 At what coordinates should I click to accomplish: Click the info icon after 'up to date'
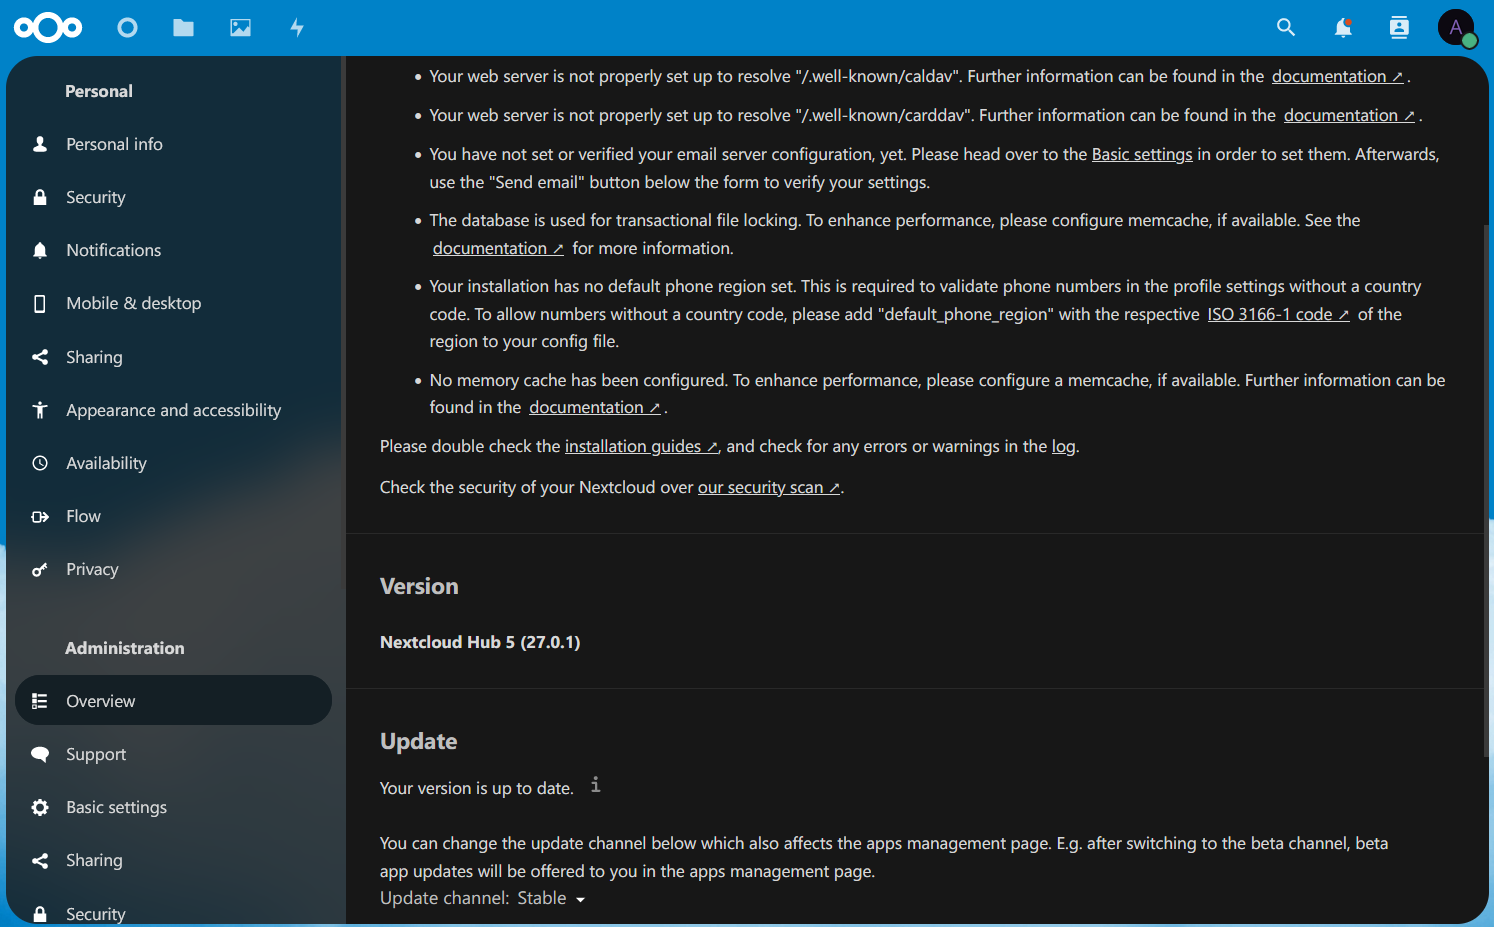pos(595,785)
